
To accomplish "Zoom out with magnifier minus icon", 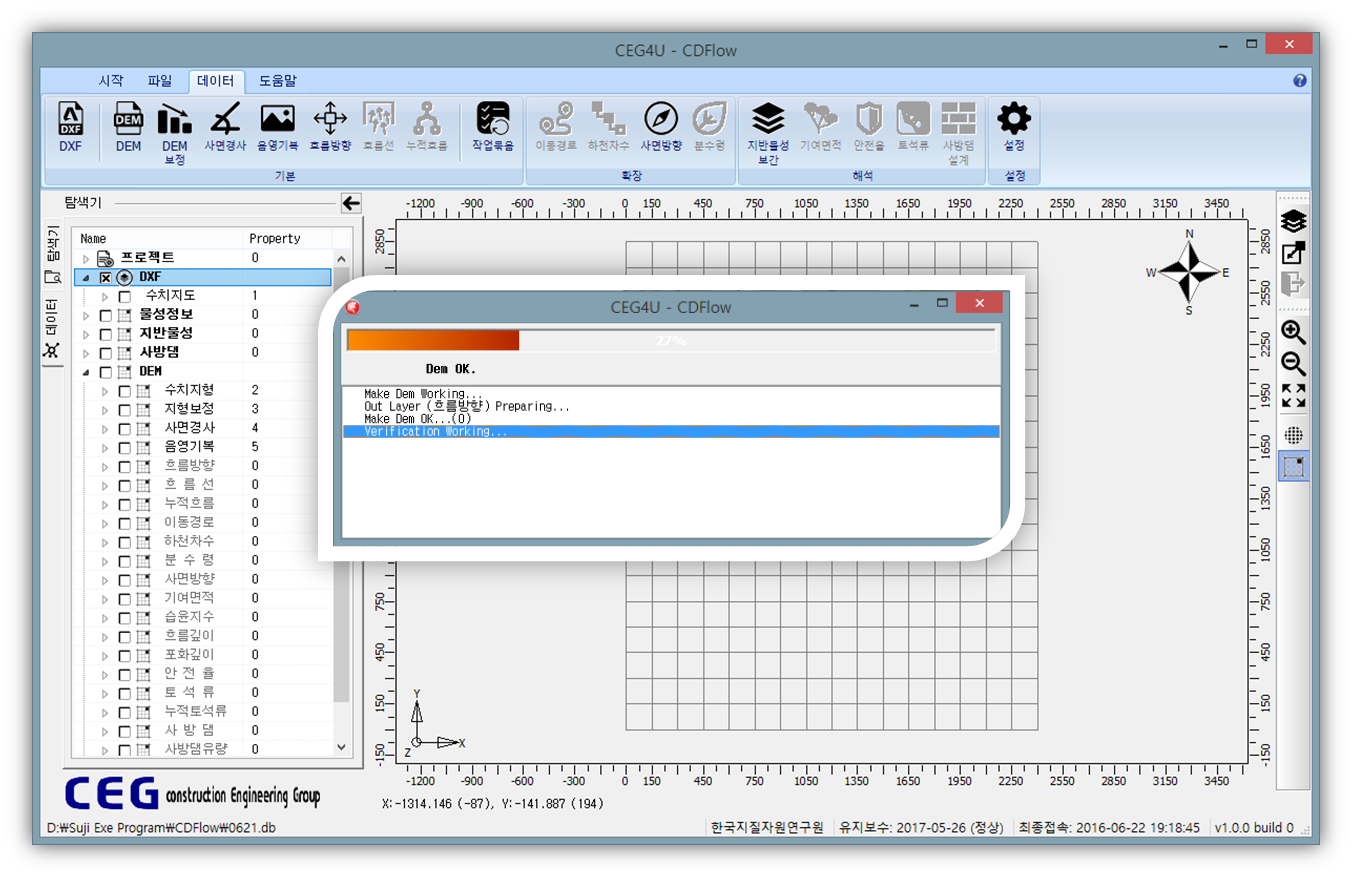I will 1293,364.
